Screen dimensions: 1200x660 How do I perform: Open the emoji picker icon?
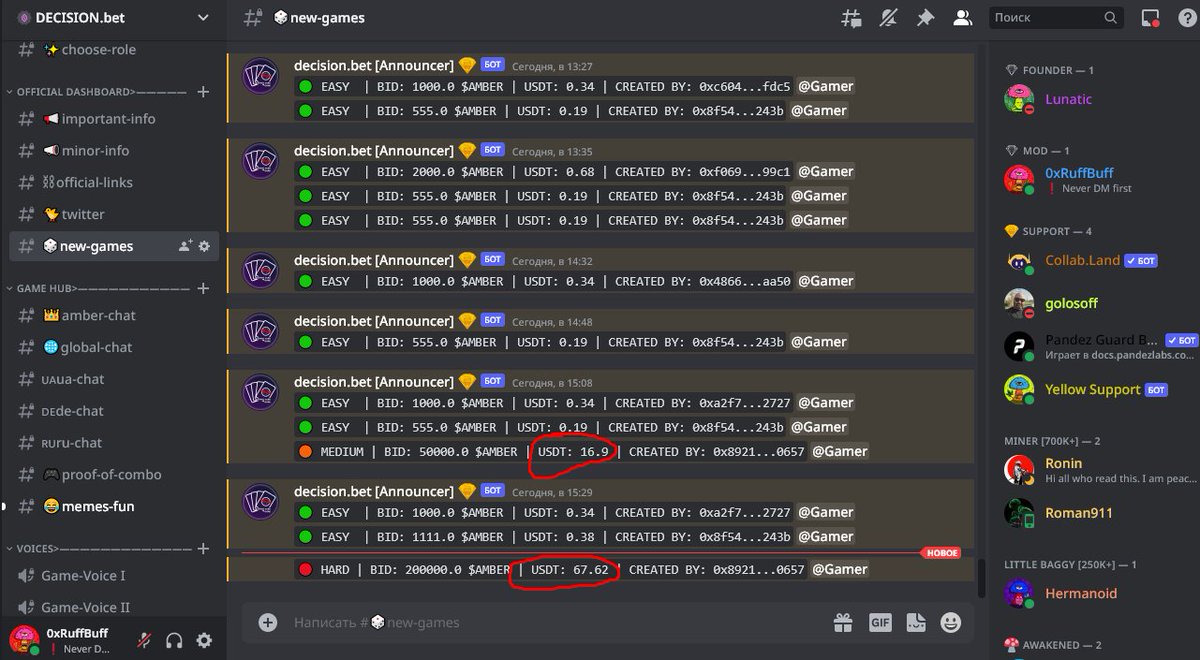(951, 622)
